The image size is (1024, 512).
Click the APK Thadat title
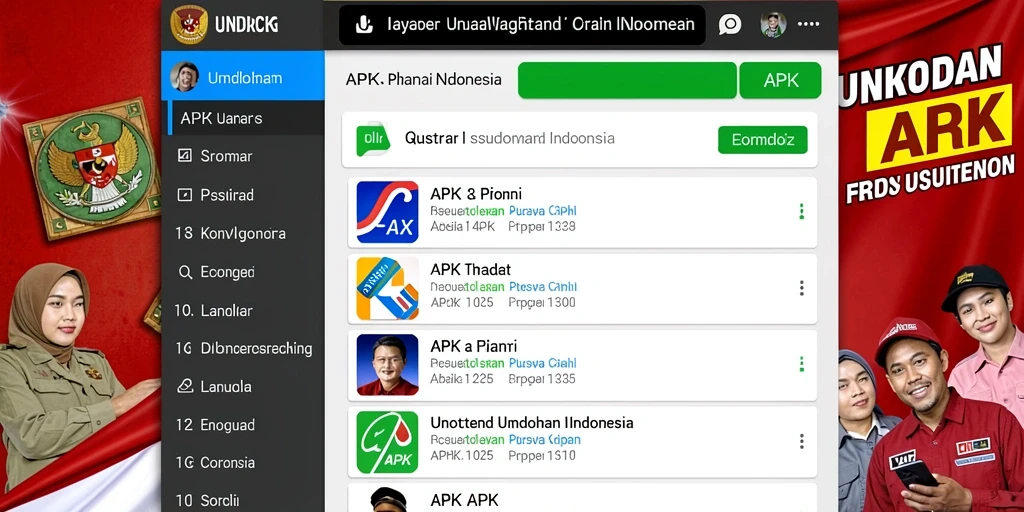[470, 269]
